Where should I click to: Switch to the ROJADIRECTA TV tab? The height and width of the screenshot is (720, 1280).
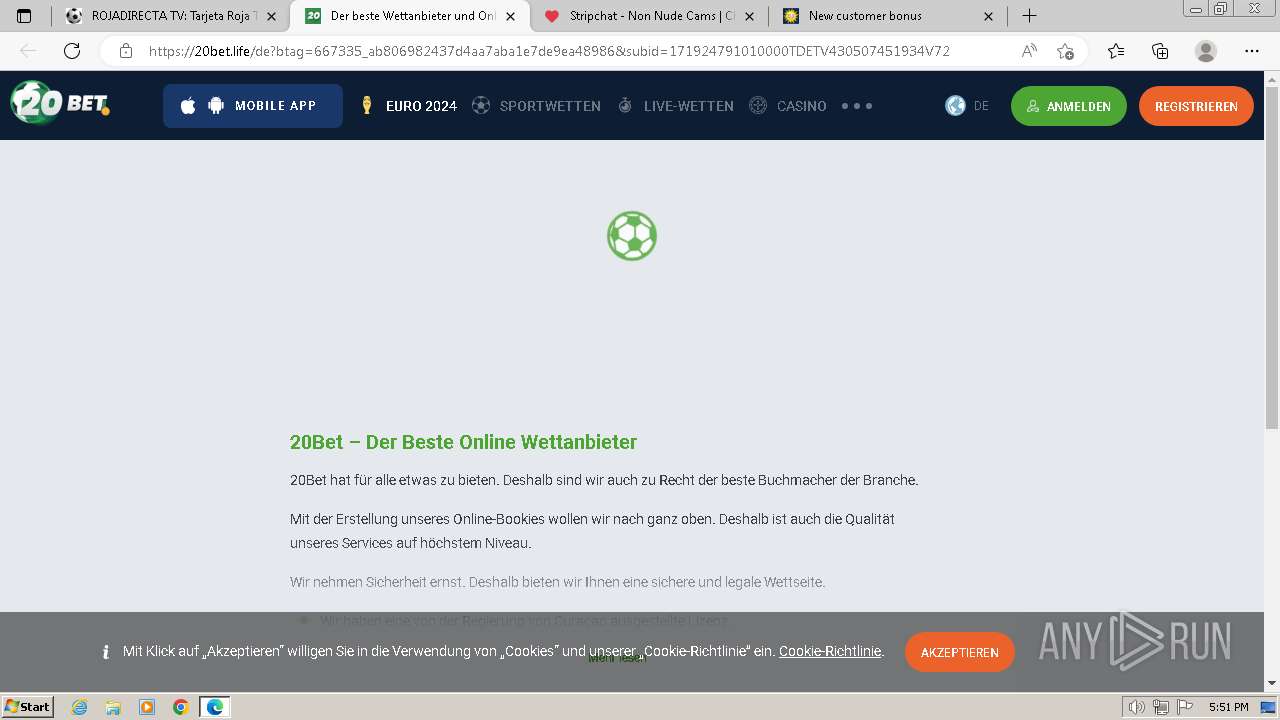[x=170, y=16]
